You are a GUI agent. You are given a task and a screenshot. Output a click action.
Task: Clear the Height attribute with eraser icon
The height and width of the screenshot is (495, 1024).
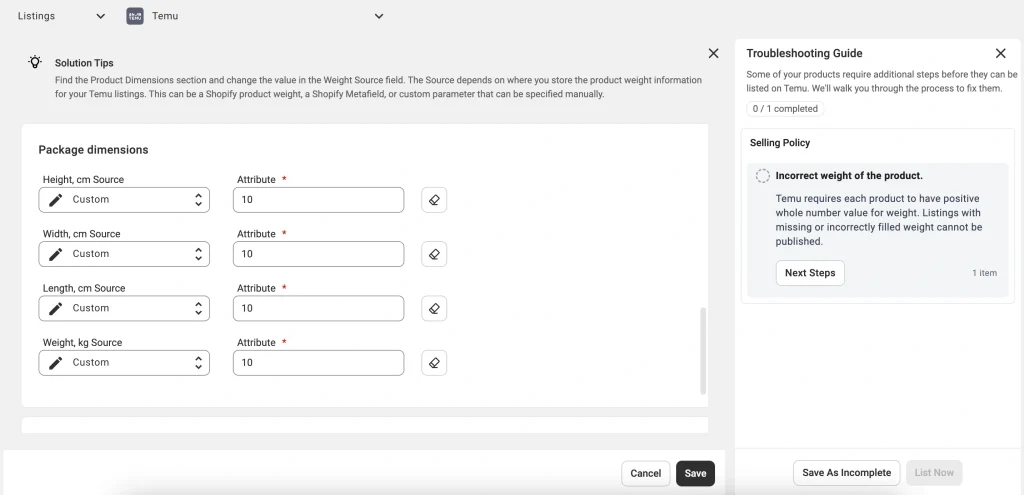pos(434,200)
